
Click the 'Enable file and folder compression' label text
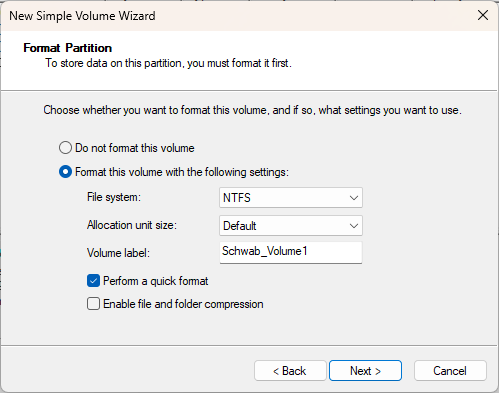(x=183, y=304)
